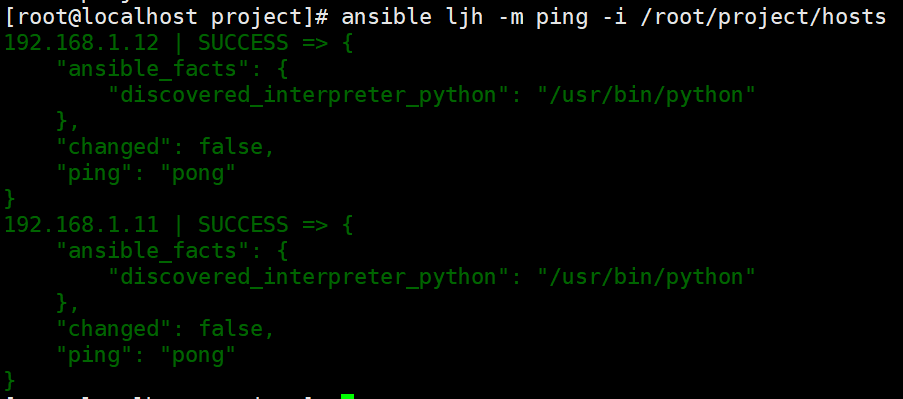This screenshot has width=903, height=399.
Task: Click the word ansible in the command
Action: [386, 17]
